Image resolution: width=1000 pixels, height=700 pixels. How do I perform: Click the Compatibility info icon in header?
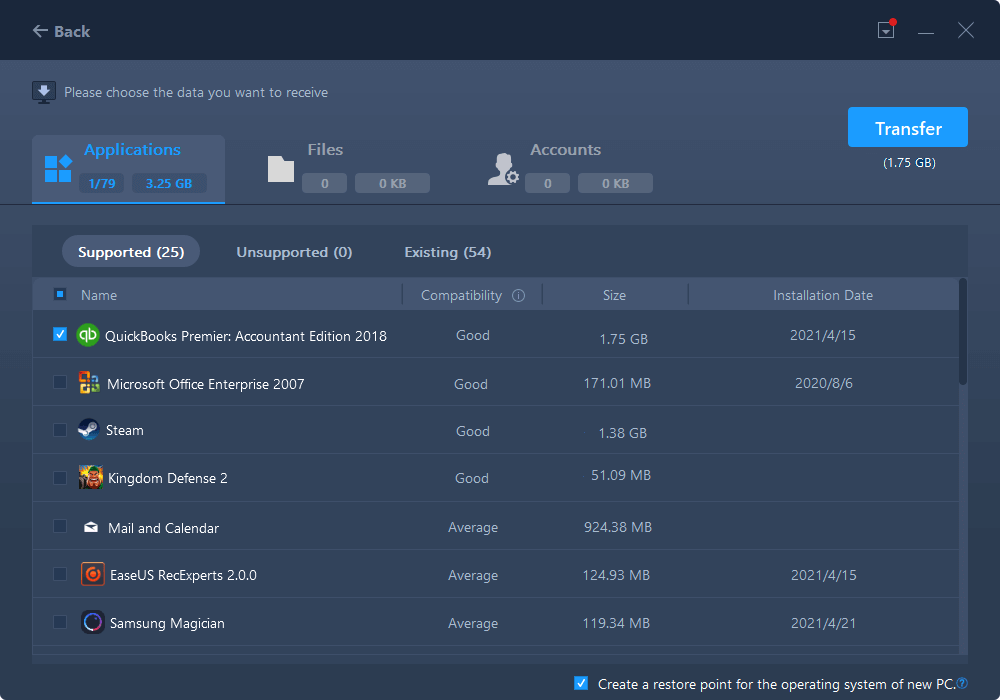click(518, 295)
